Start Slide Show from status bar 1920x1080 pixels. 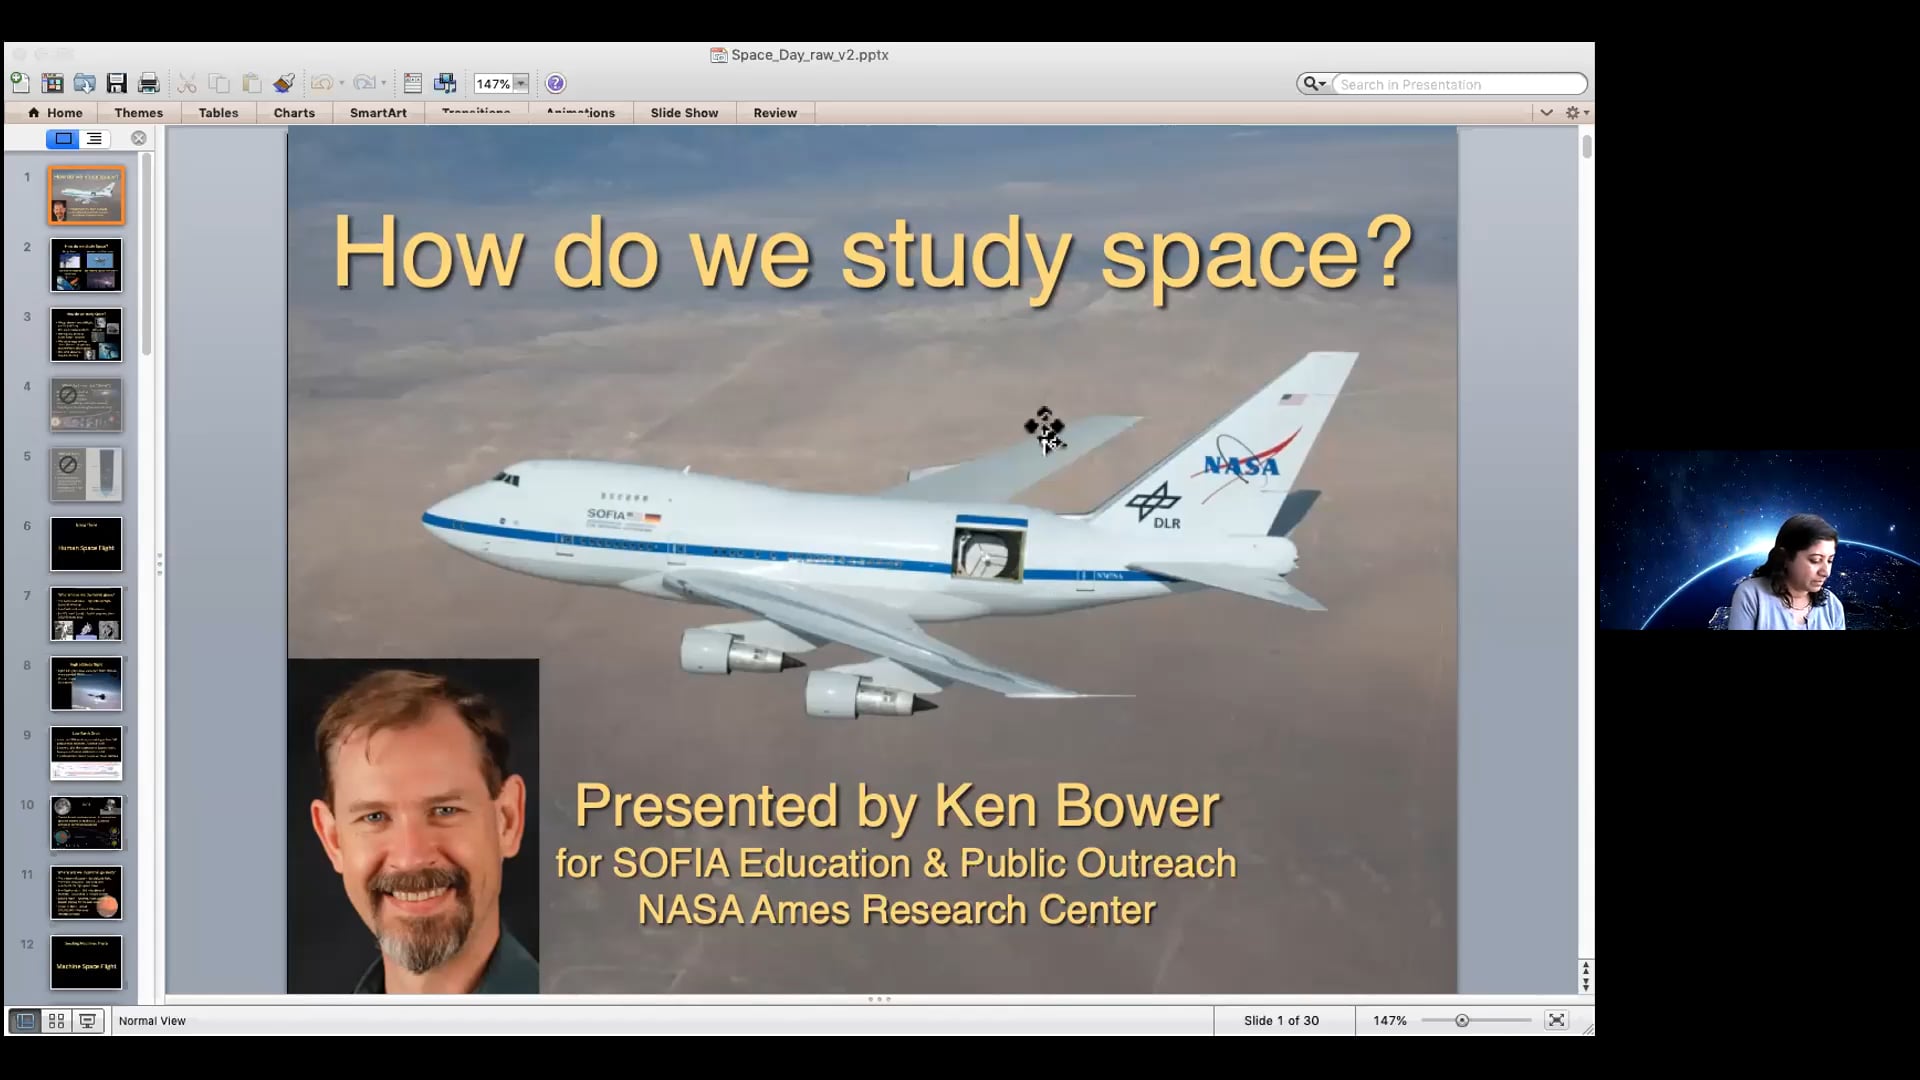pyautogui.click(x=88, y=1021)
